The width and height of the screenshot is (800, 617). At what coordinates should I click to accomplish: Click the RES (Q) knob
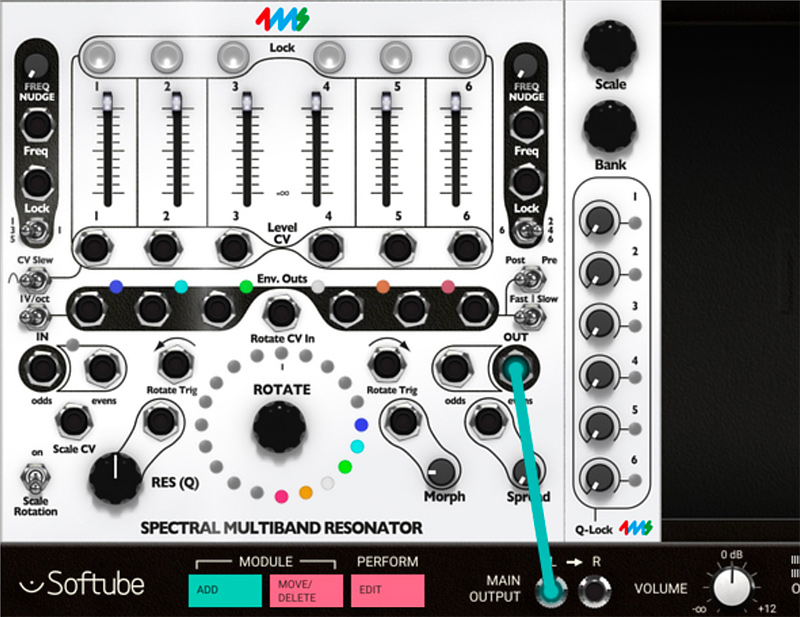[x=116, y=477]
